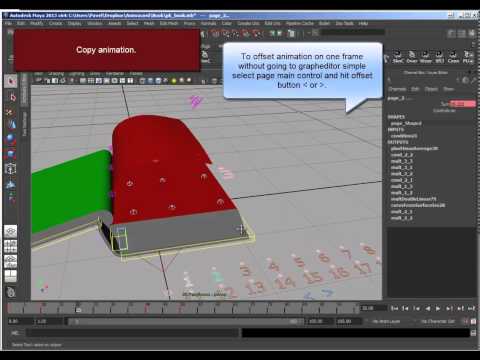Open the File menu
The width and height of the screenshot is (480, 360).
(x=8, y=23)
